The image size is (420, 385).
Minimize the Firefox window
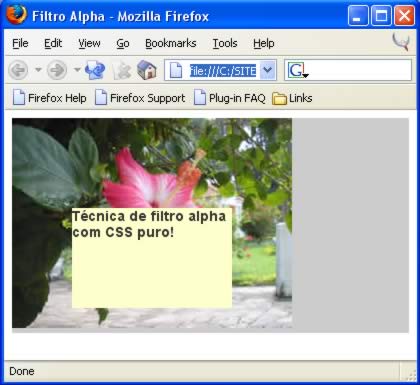(358, 15)
